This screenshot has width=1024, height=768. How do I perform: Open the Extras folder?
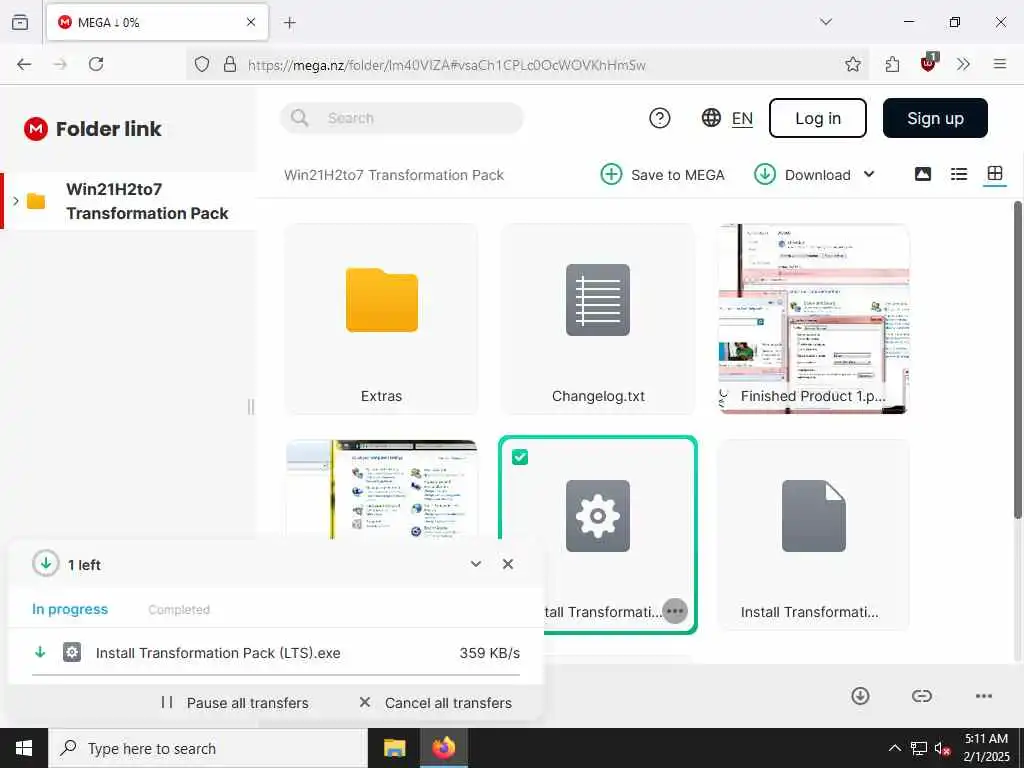click(x=381, y=319)
